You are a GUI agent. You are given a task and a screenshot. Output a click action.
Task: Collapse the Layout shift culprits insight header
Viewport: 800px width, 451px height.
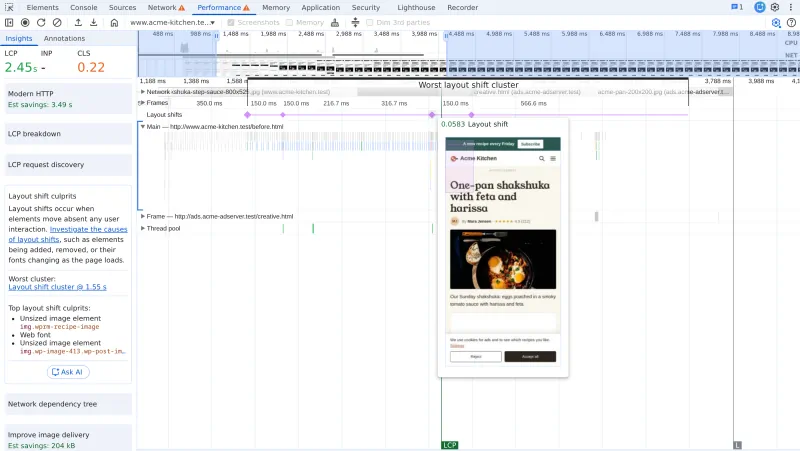pyautogui.click(x=42, y=196)
